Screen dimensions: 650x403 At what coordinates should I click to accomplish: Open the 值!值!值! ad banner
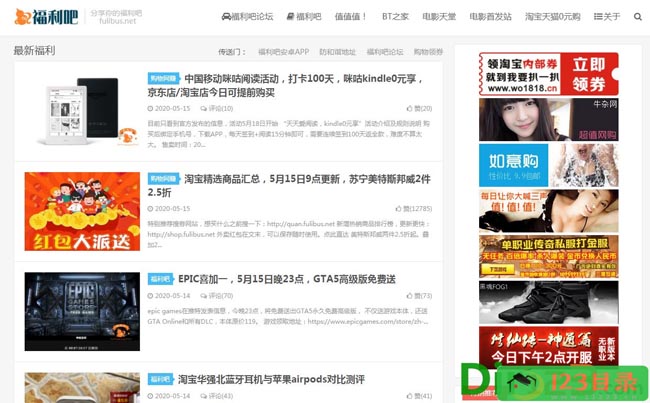coord(548,211)
